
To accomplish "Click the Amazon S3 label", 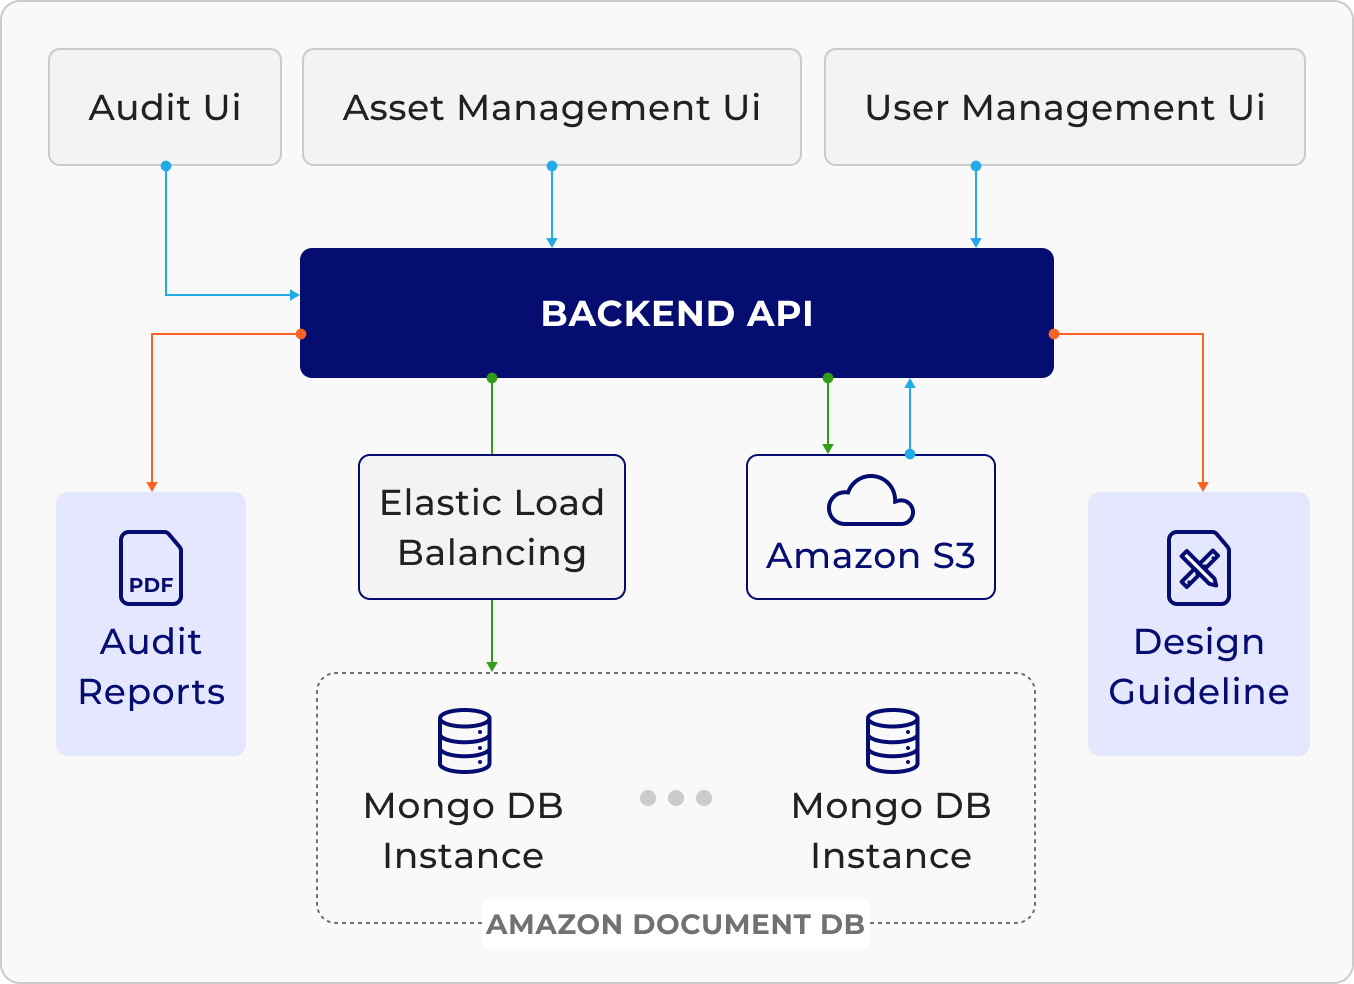I will coord(871,556).
